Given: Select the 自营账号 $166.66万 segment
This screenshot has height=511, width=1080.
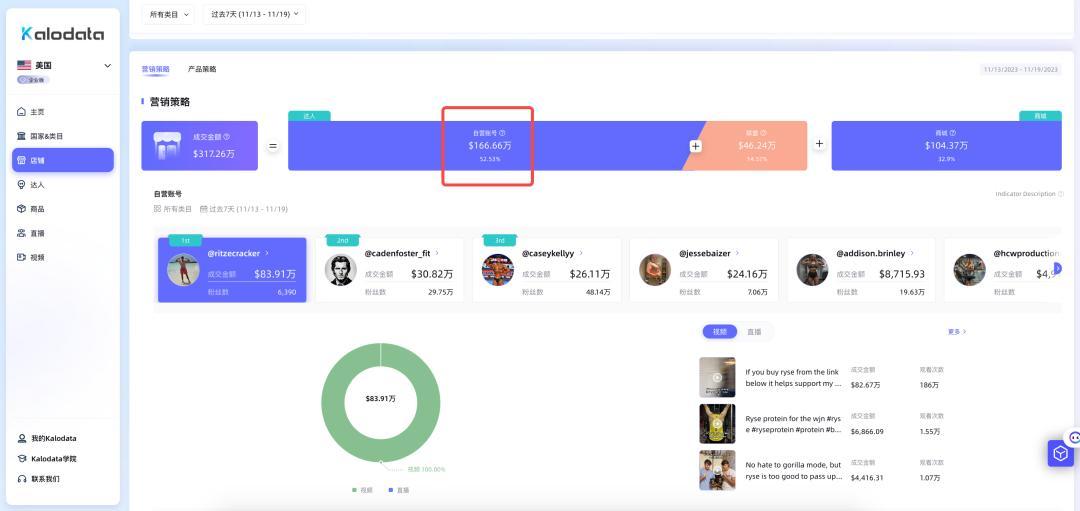Looking at the screenshot, I should pyautogui.click(x=488, y=145).
